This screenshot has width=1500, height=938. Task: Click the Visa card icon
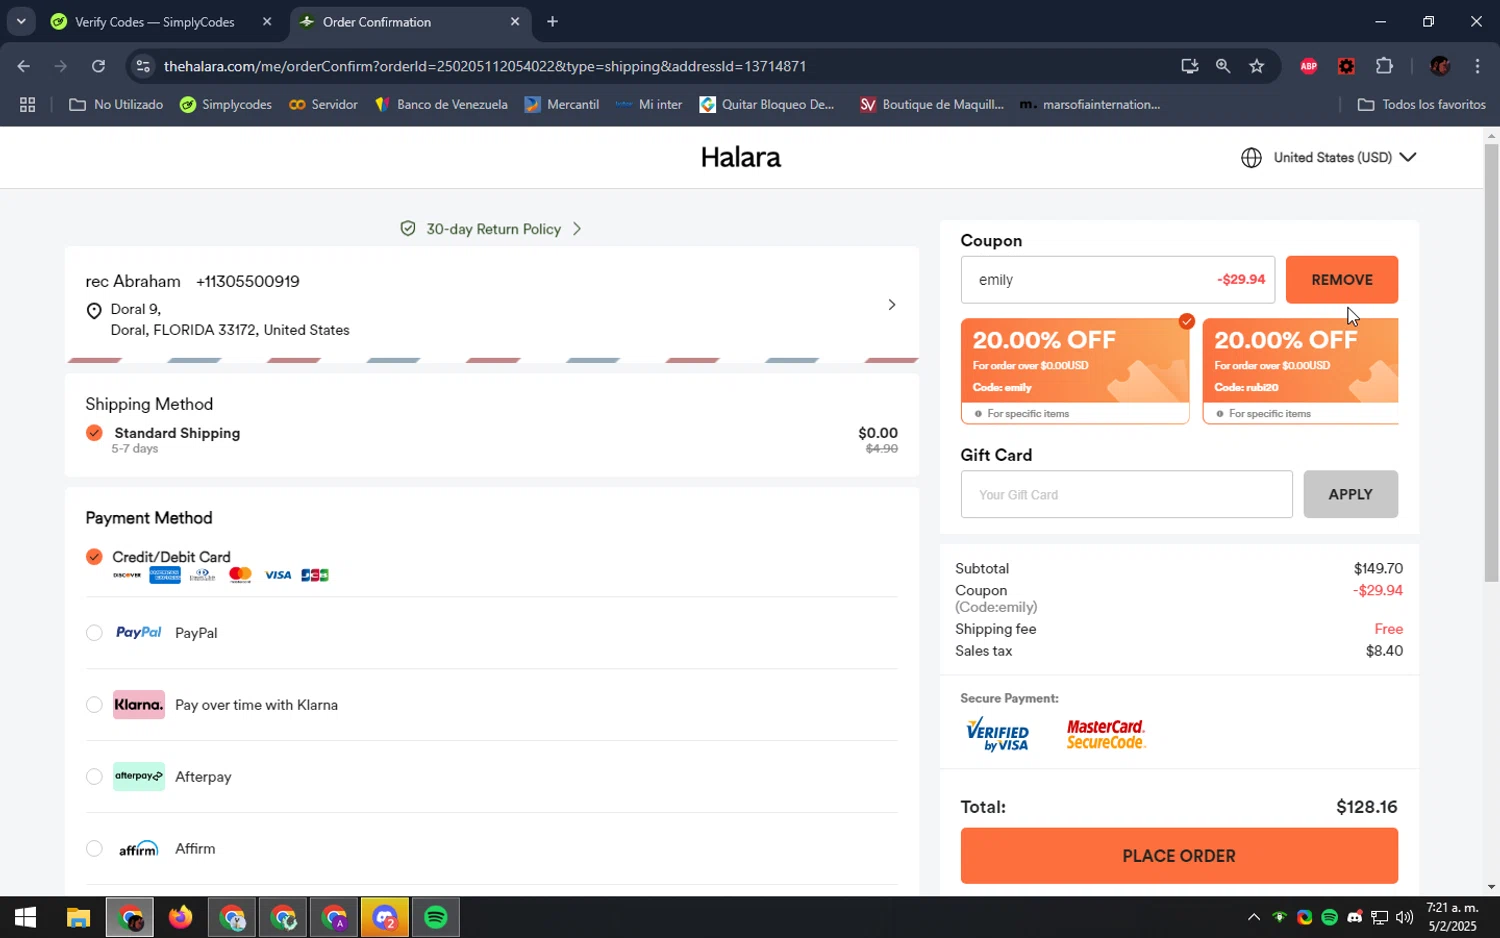pyautogui.click(x=278, y=575)
